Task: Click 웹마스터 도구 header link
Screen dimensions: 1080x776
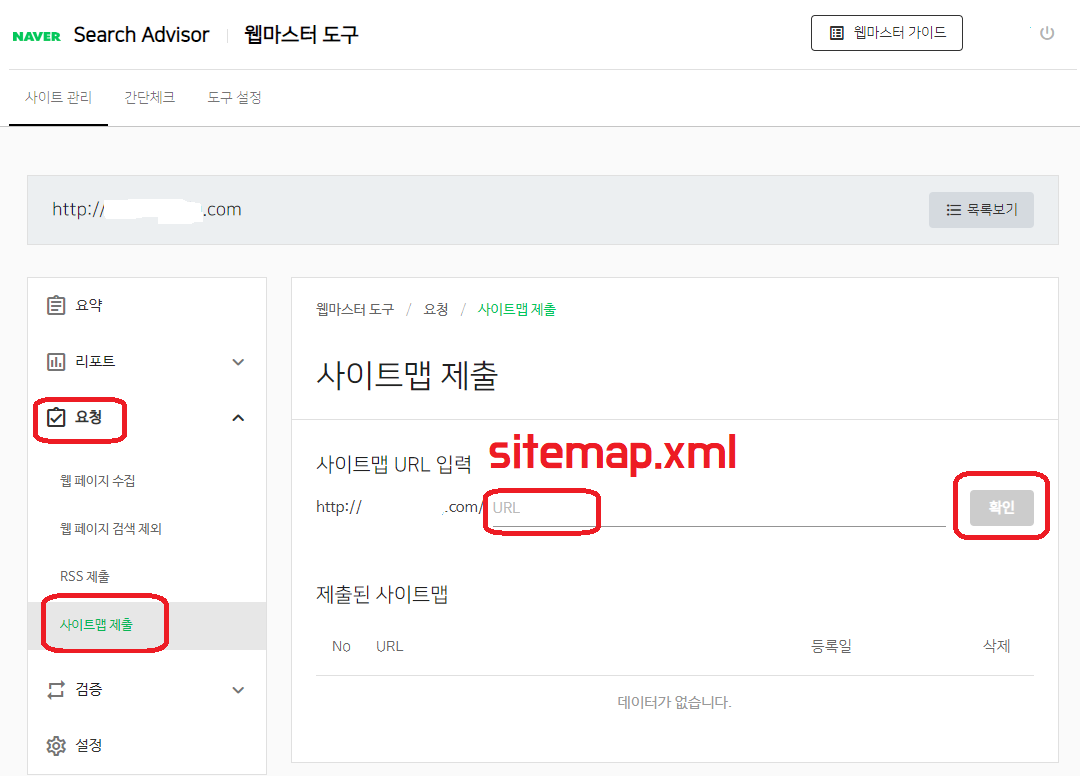Action: tap(301, 34)
